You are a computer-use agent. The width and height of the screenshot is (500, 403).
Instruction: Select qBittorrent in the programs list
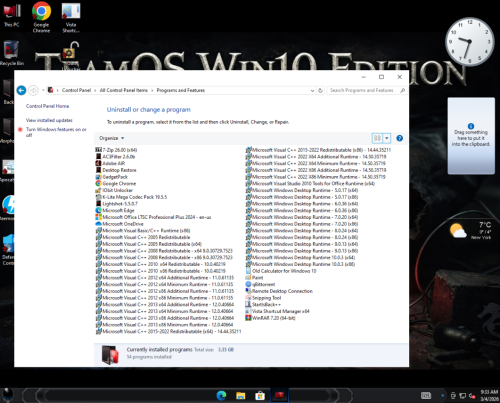tap(260, 284)
